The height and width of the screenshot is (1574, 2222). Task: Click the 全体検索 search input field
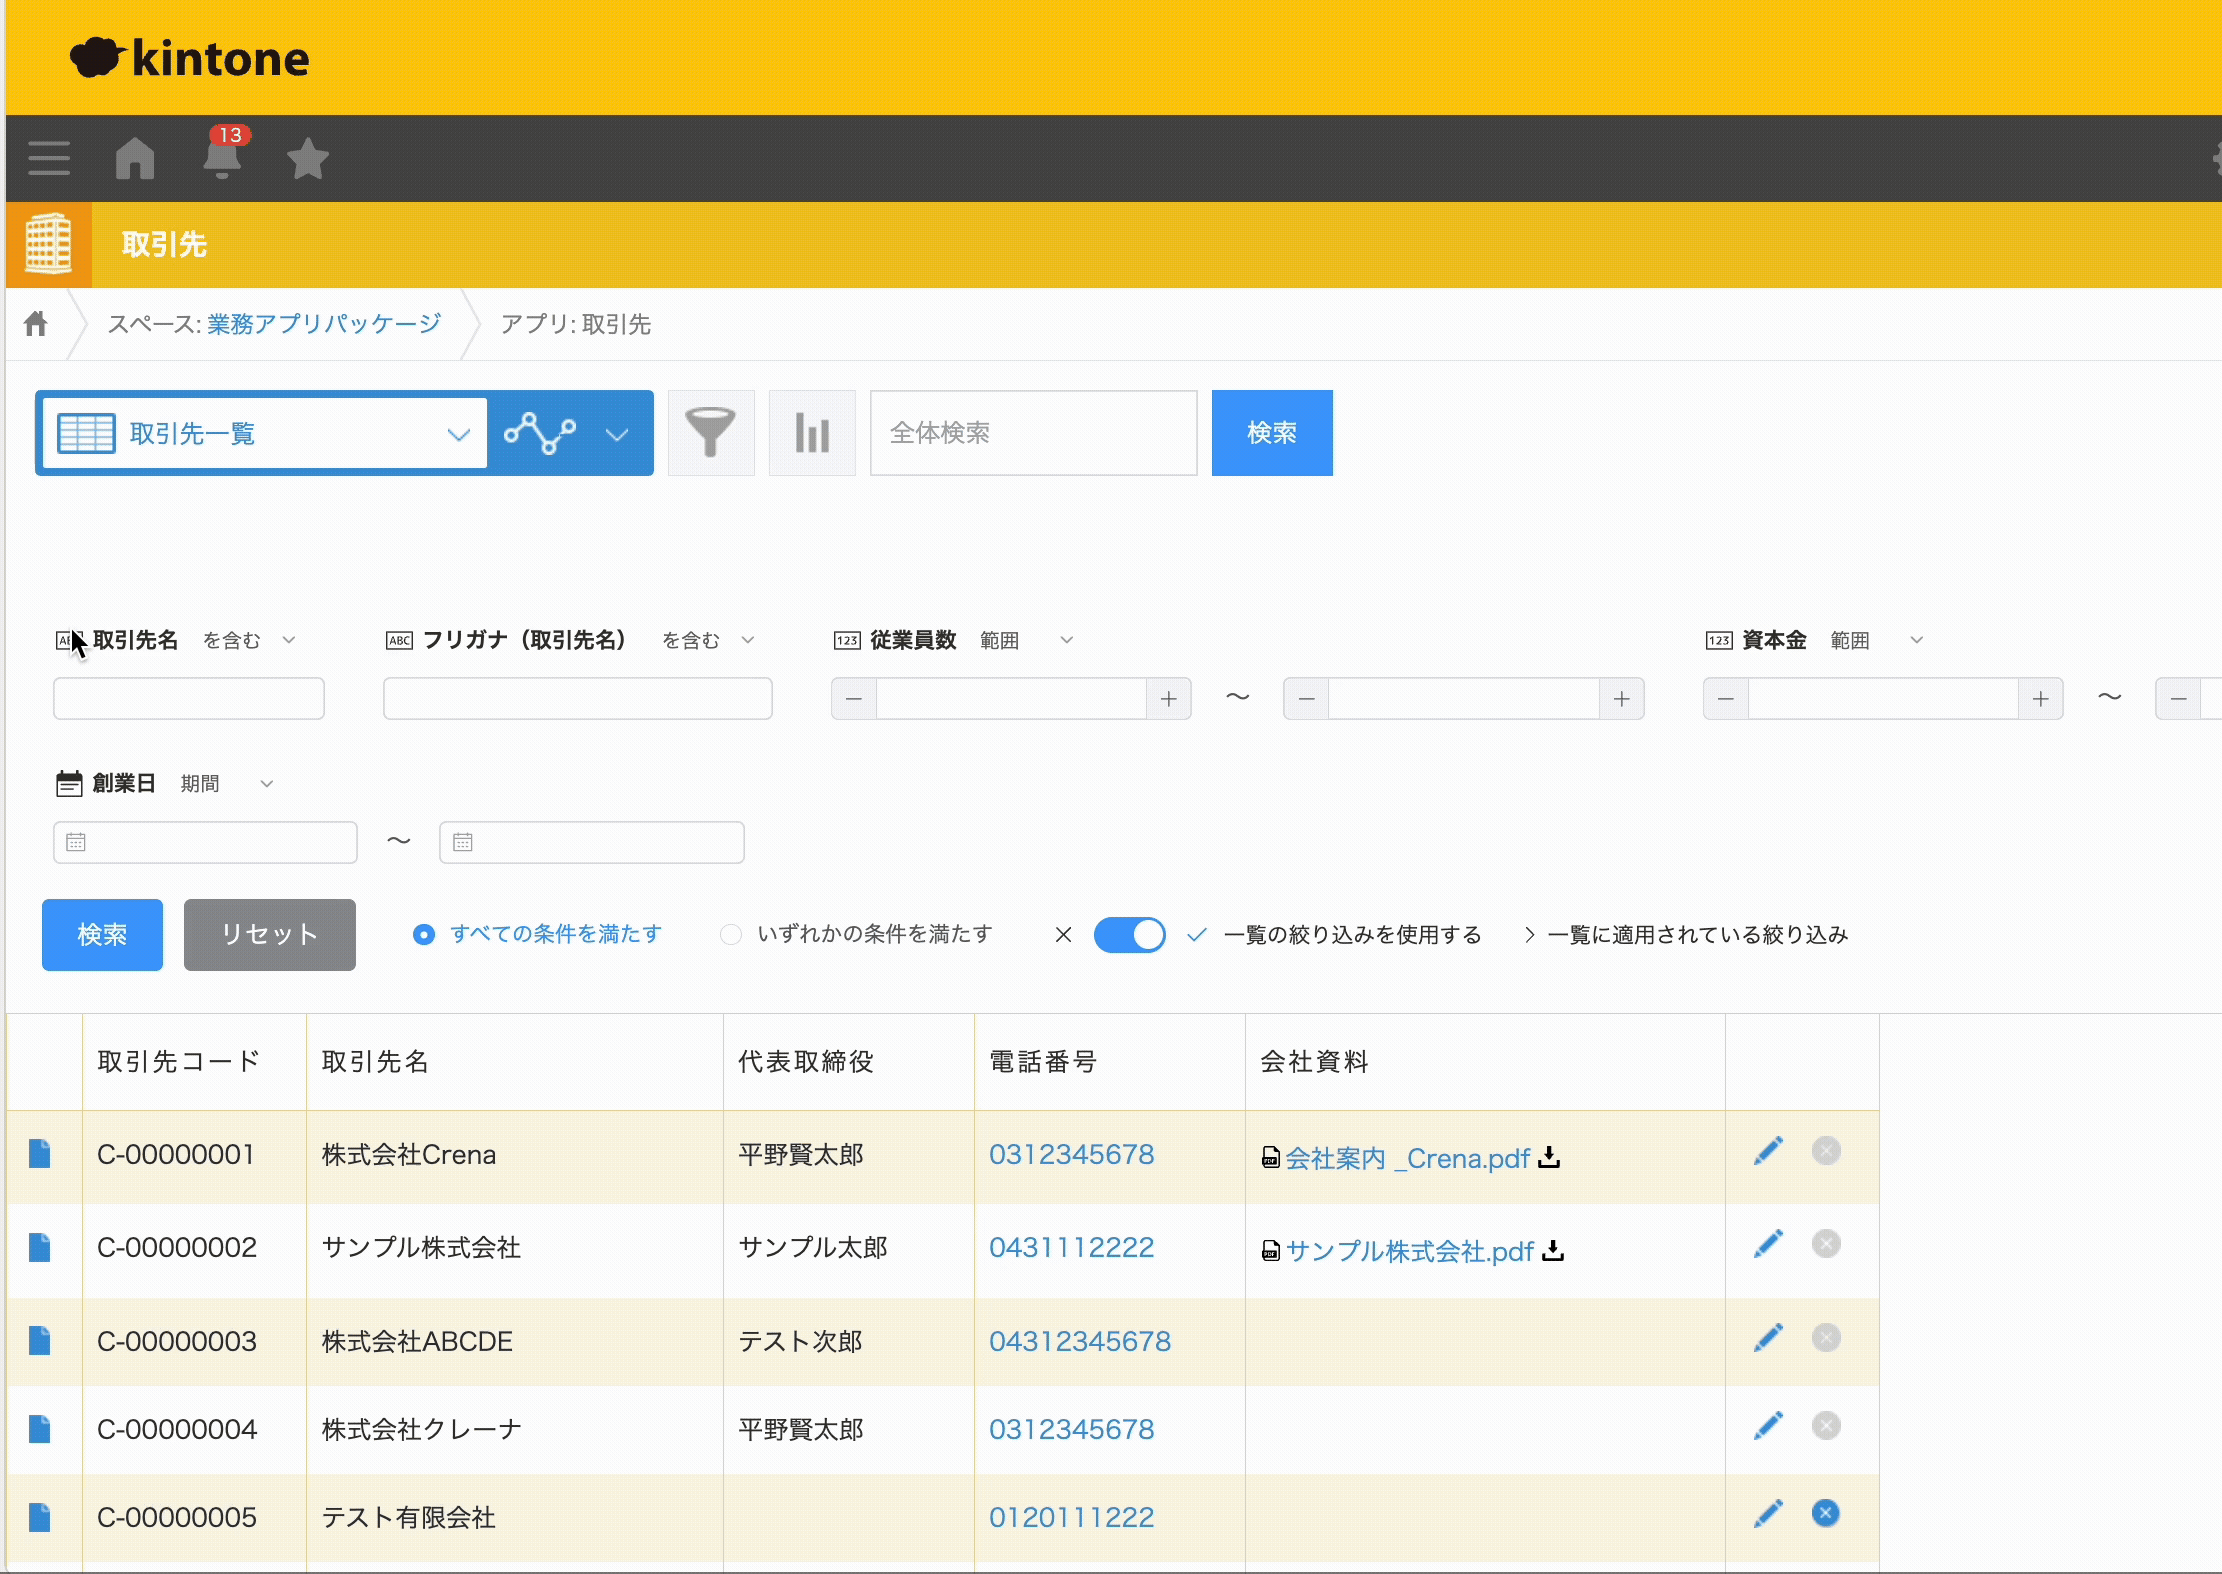[1033, 433]
